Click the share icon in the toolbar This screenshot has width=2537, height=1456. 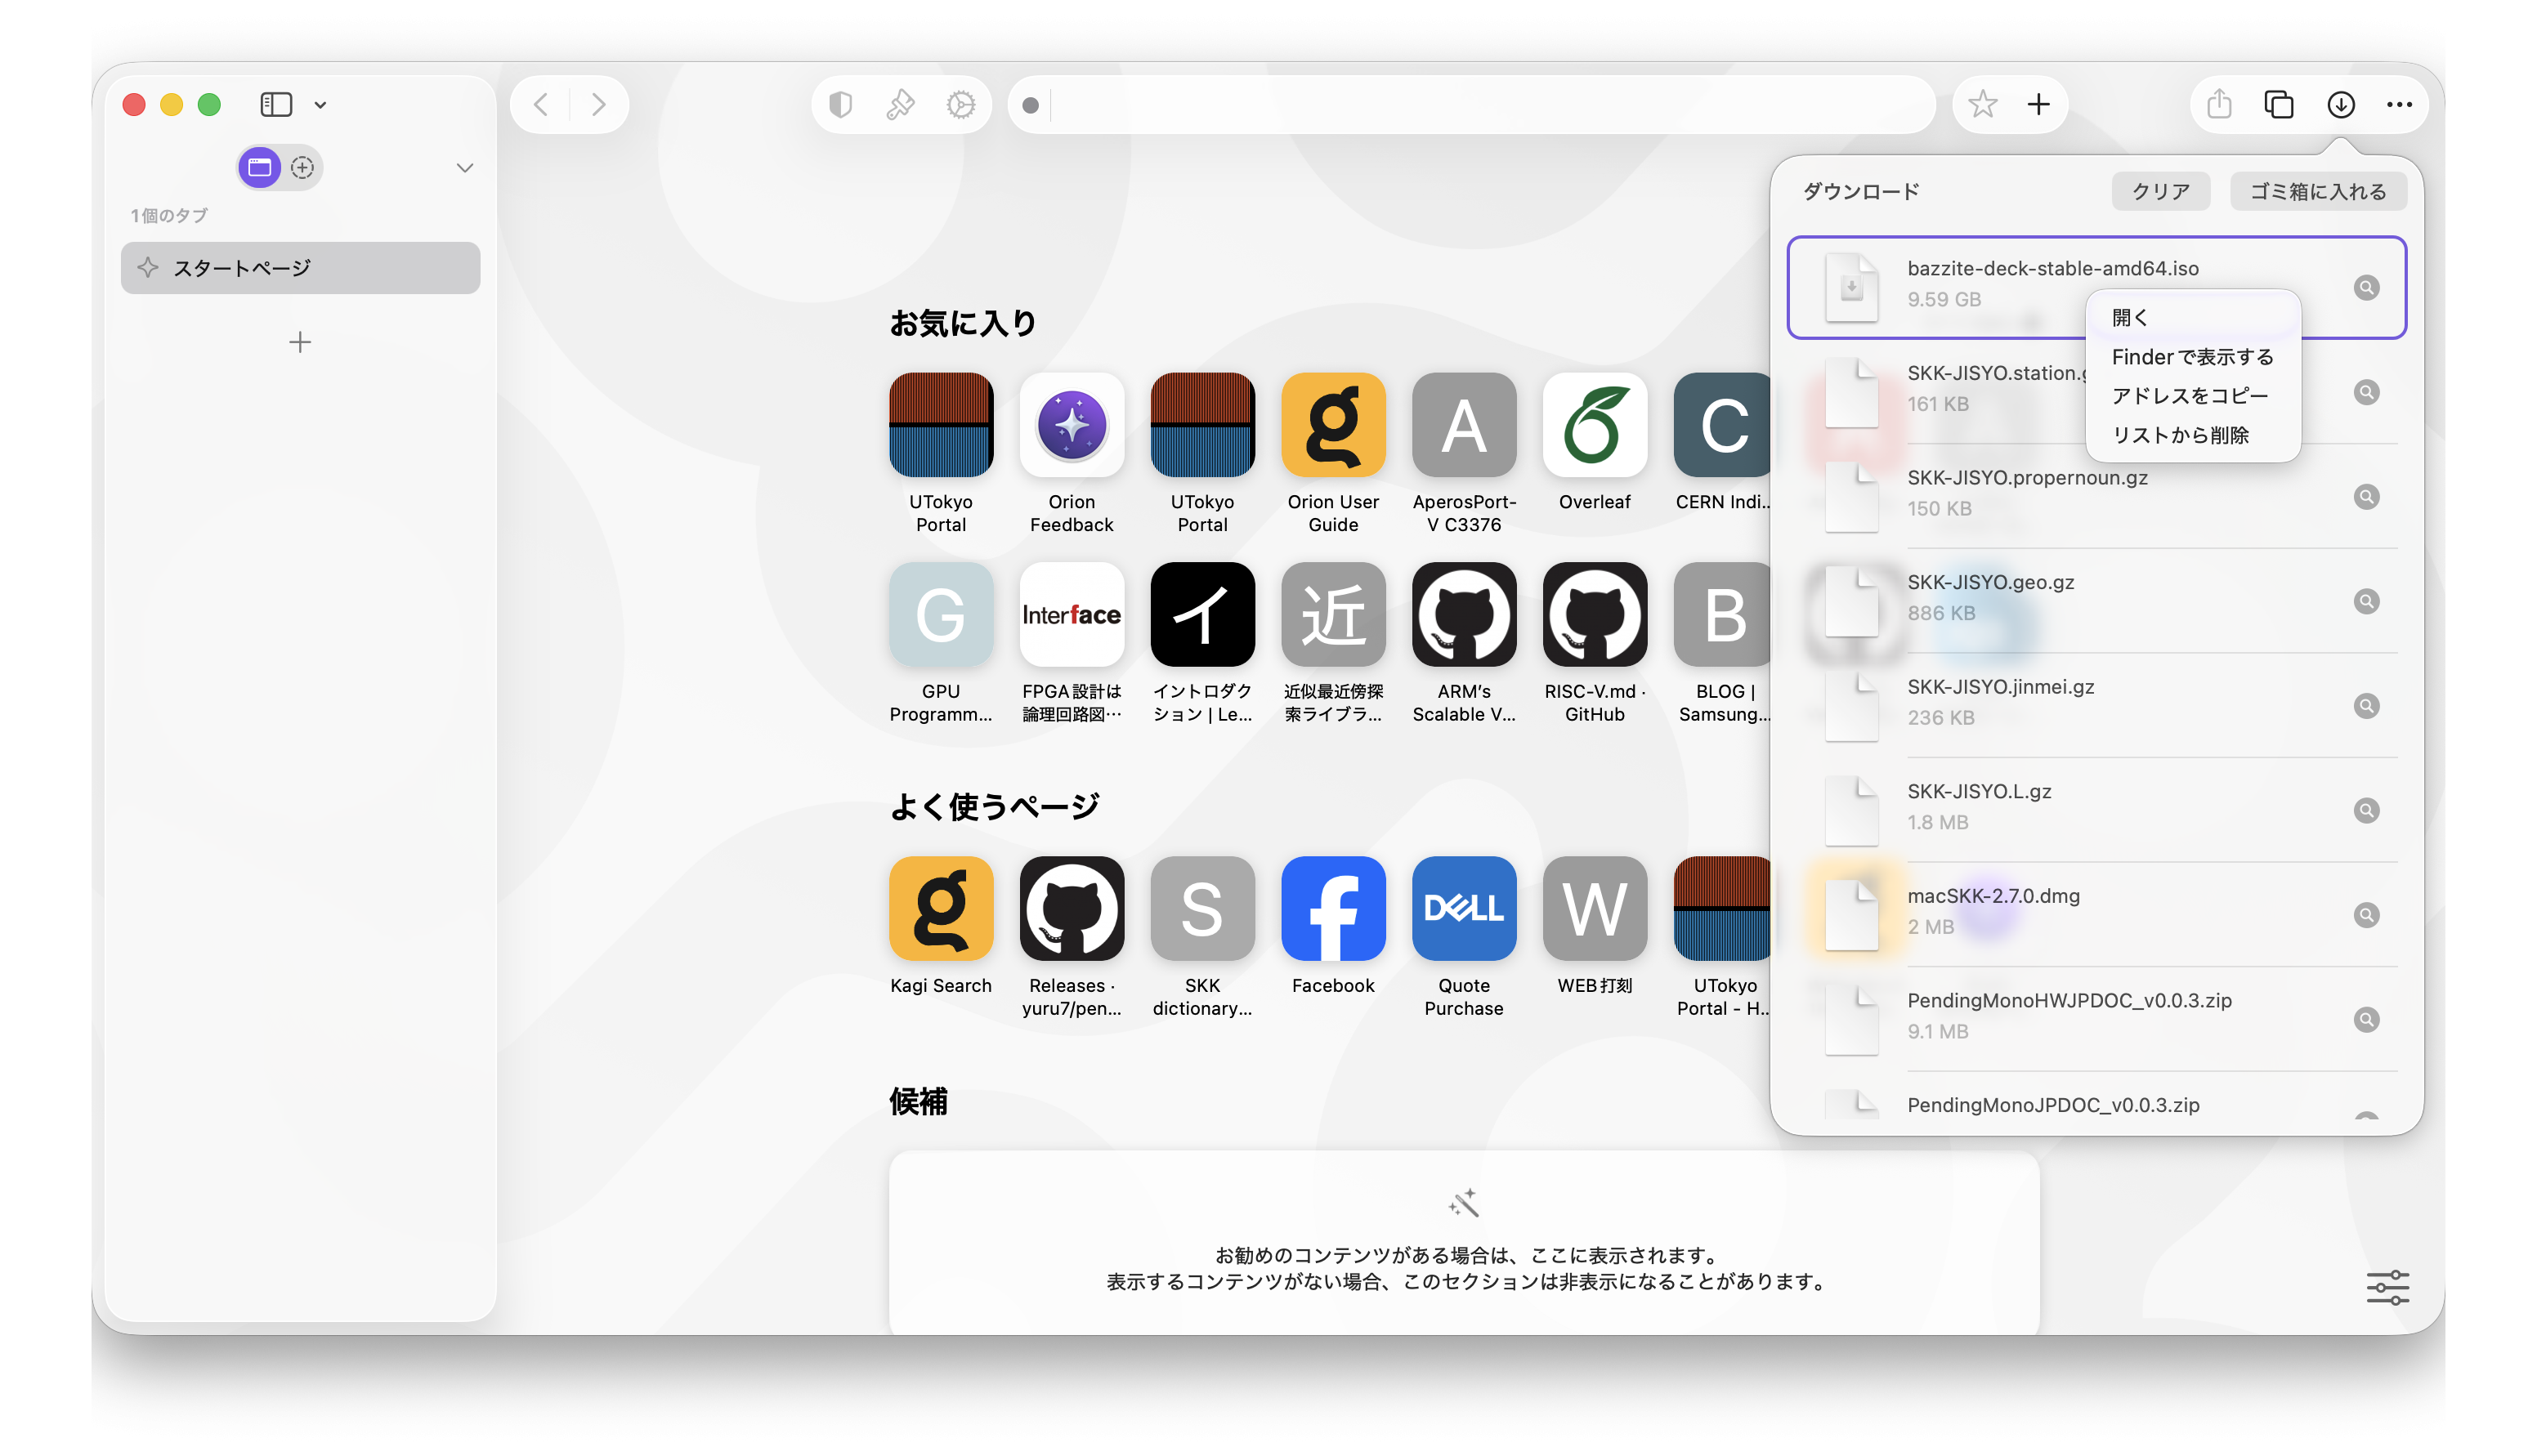[x=2219, y=104]
